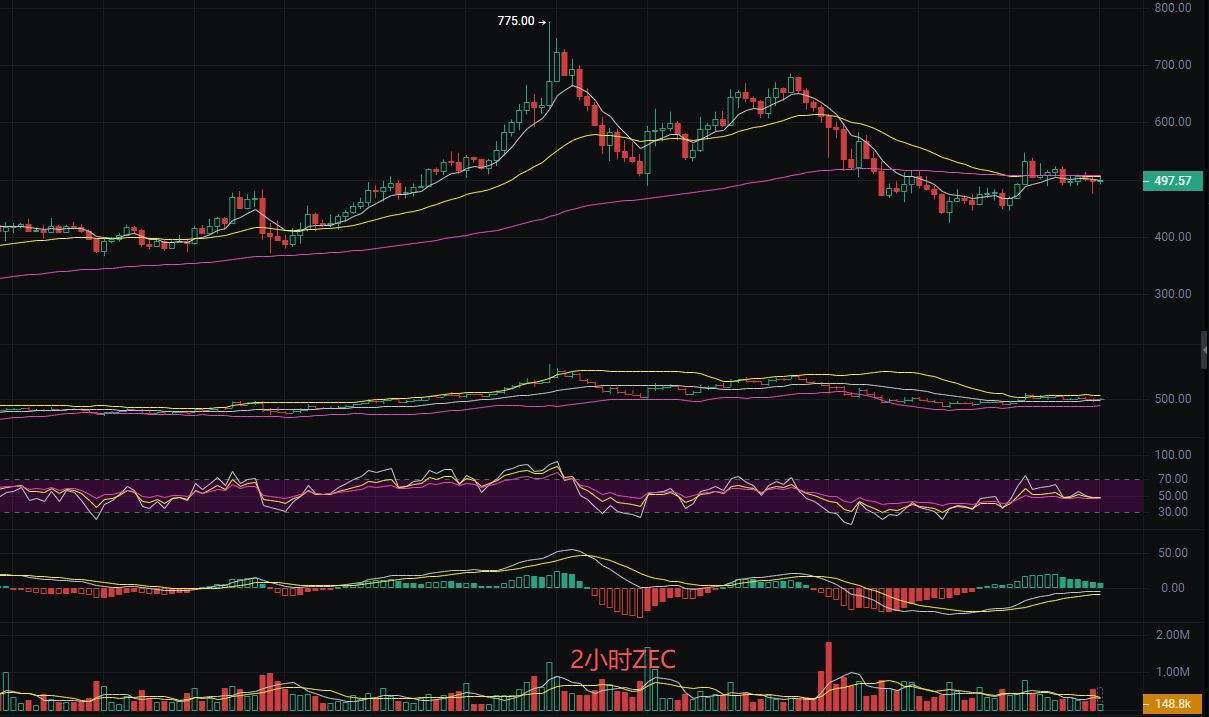This screenshot has height=717, width=1209.
Task: Click the 600.00 price axis label
Action: 1172,122
